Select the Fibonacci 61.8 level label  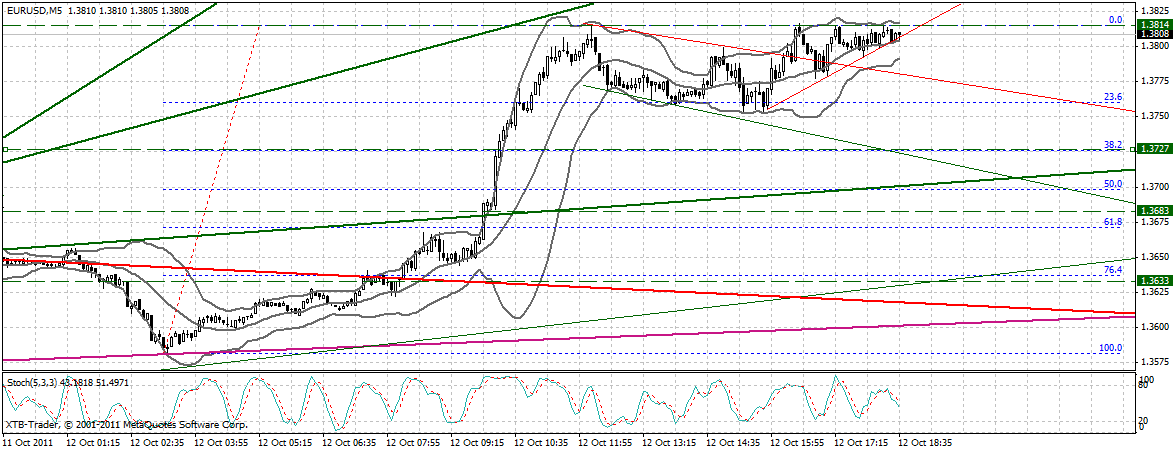coord(1114,222)
